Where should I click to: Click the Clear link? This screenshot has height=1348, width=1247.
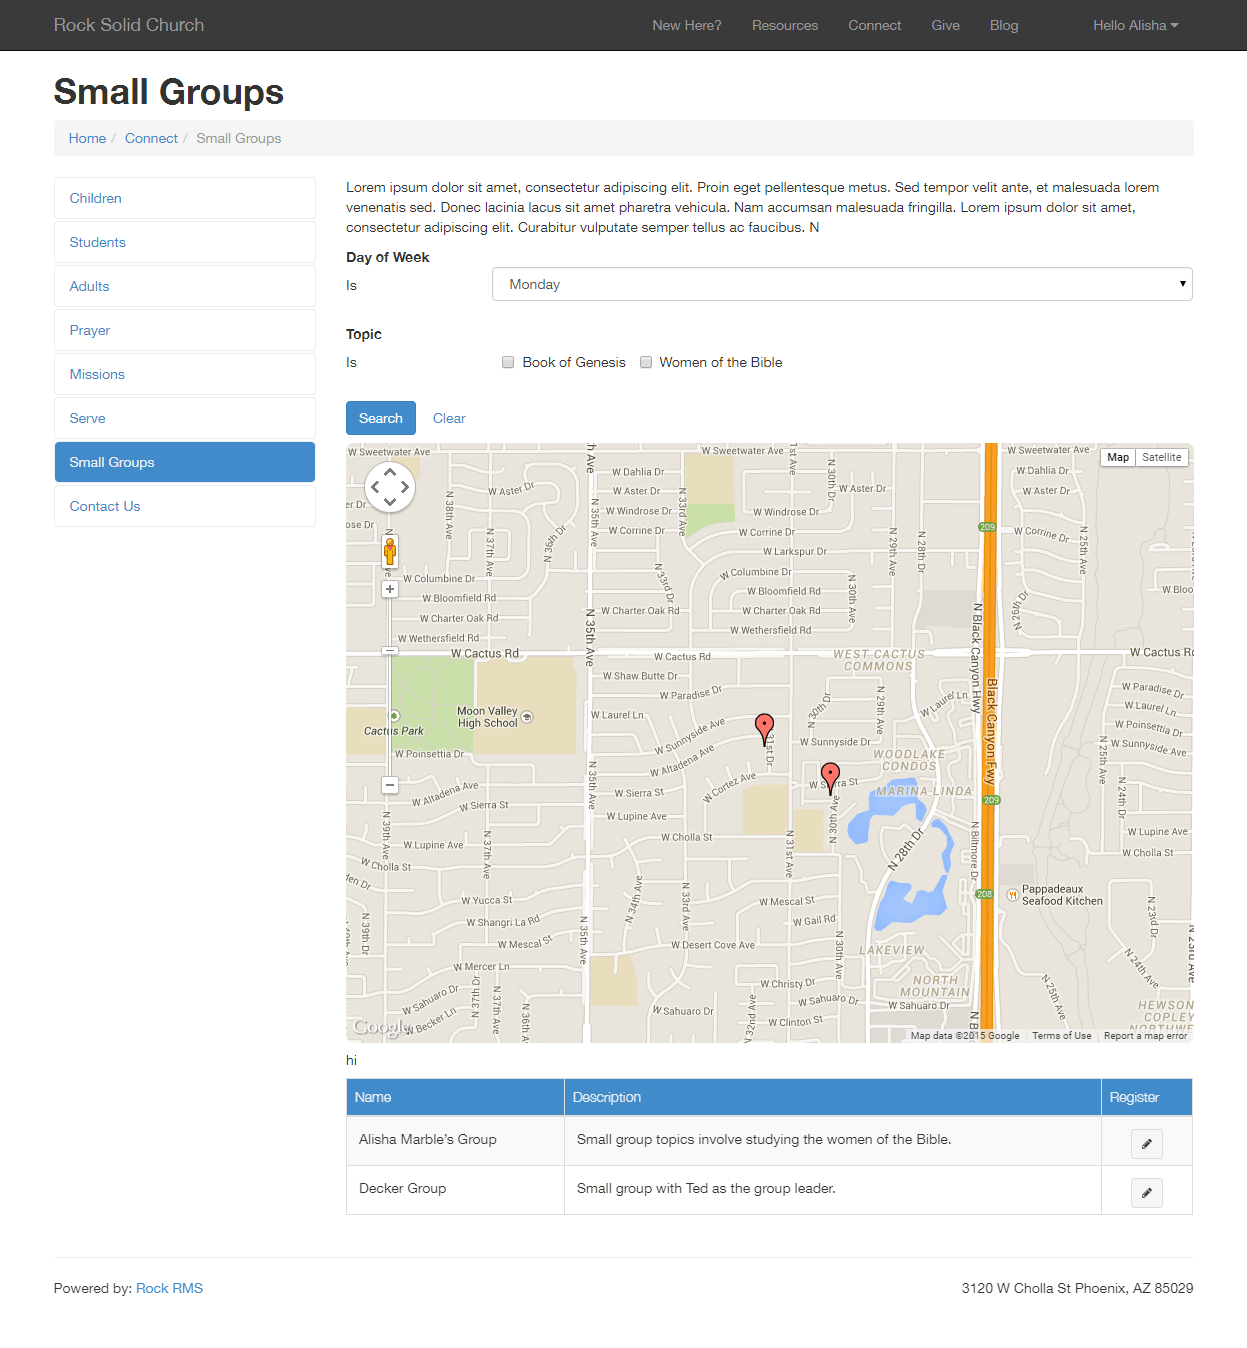point(449,418)
